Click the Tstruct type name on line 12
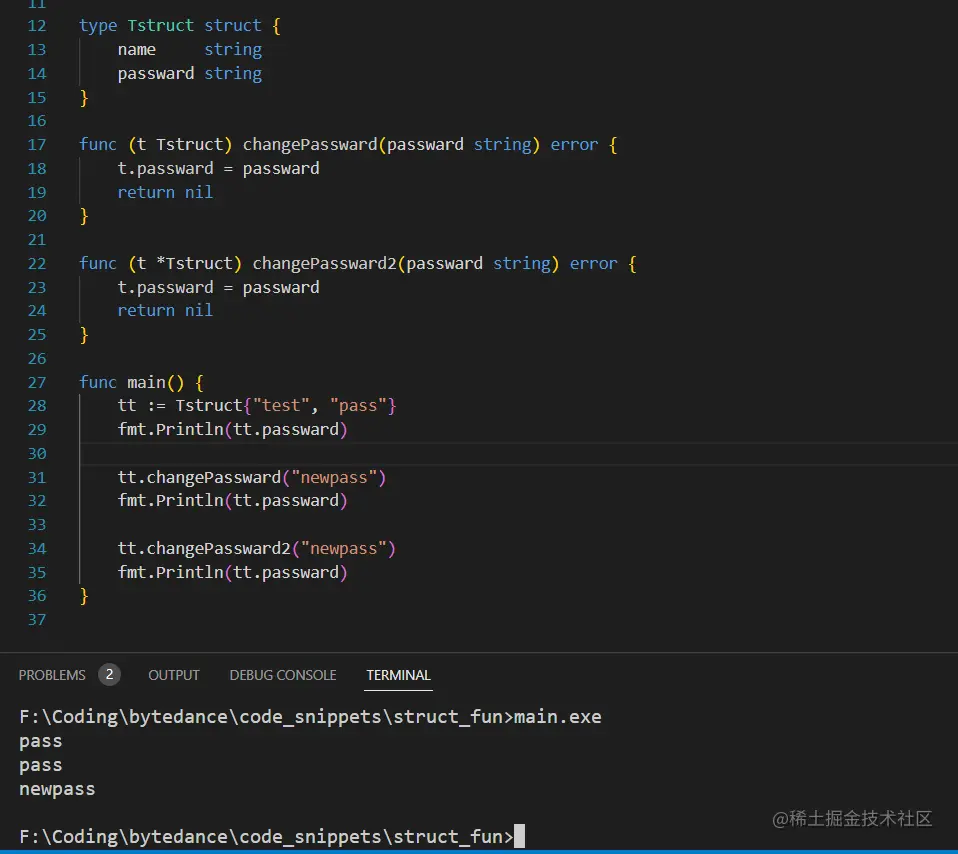This screenshot has height=854, width=958. tap(161, 26)
